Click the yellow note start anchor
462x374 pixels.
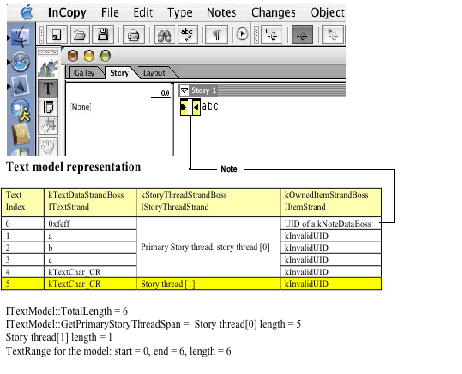pos(184,107)
